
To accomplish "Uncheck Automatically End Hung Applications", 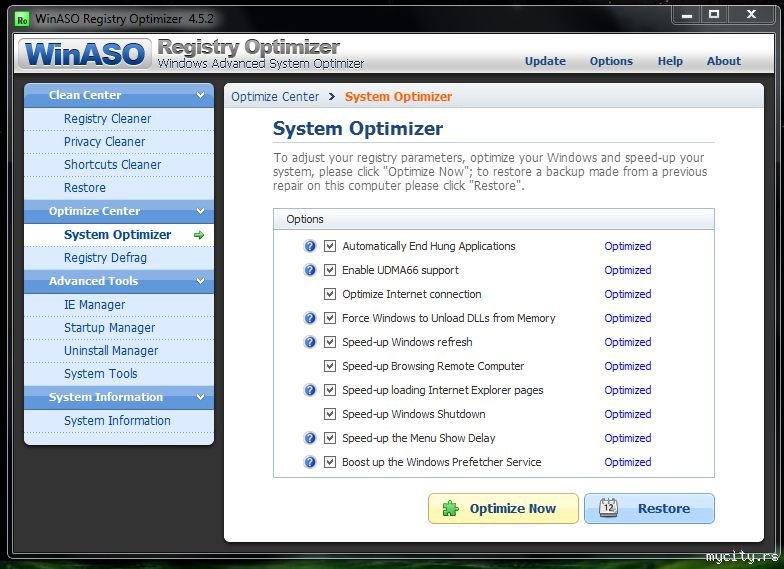I will click(x=330, y=246).
